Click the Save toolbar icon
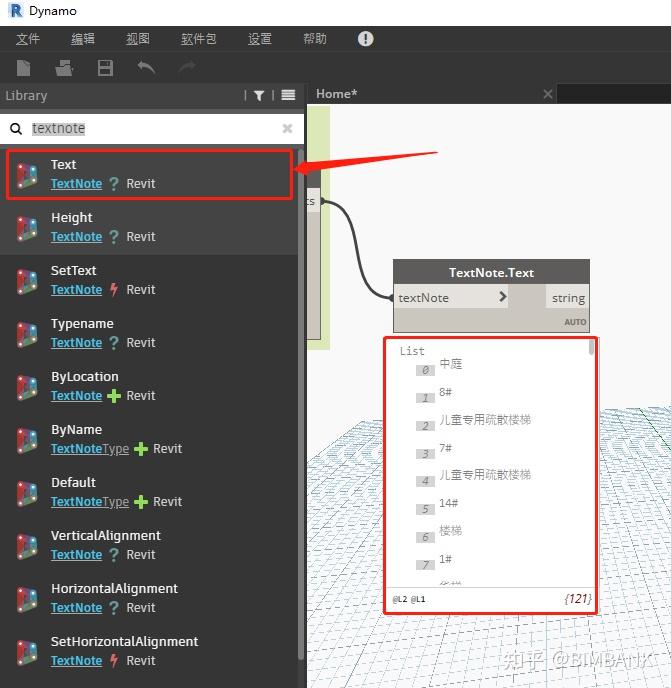The image size is (671, 688). pos(105,68)
